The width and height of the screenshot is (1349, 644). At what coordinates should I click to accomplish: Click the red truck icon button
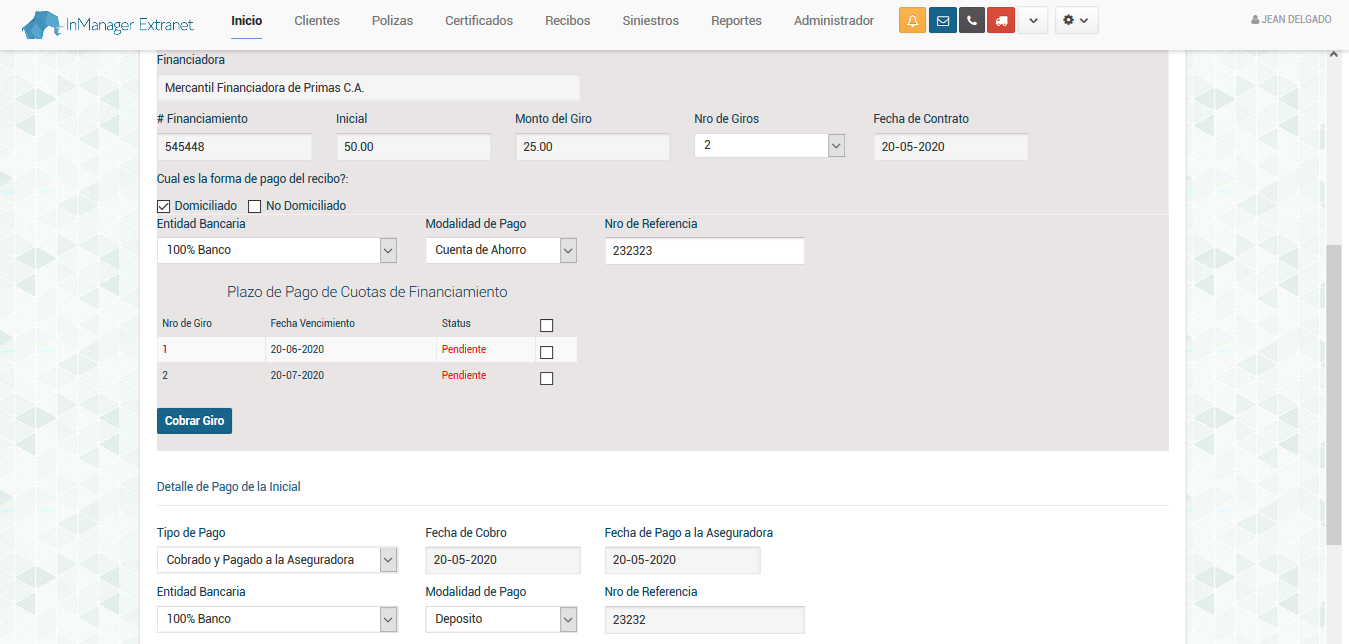[x=1001, y=21]
